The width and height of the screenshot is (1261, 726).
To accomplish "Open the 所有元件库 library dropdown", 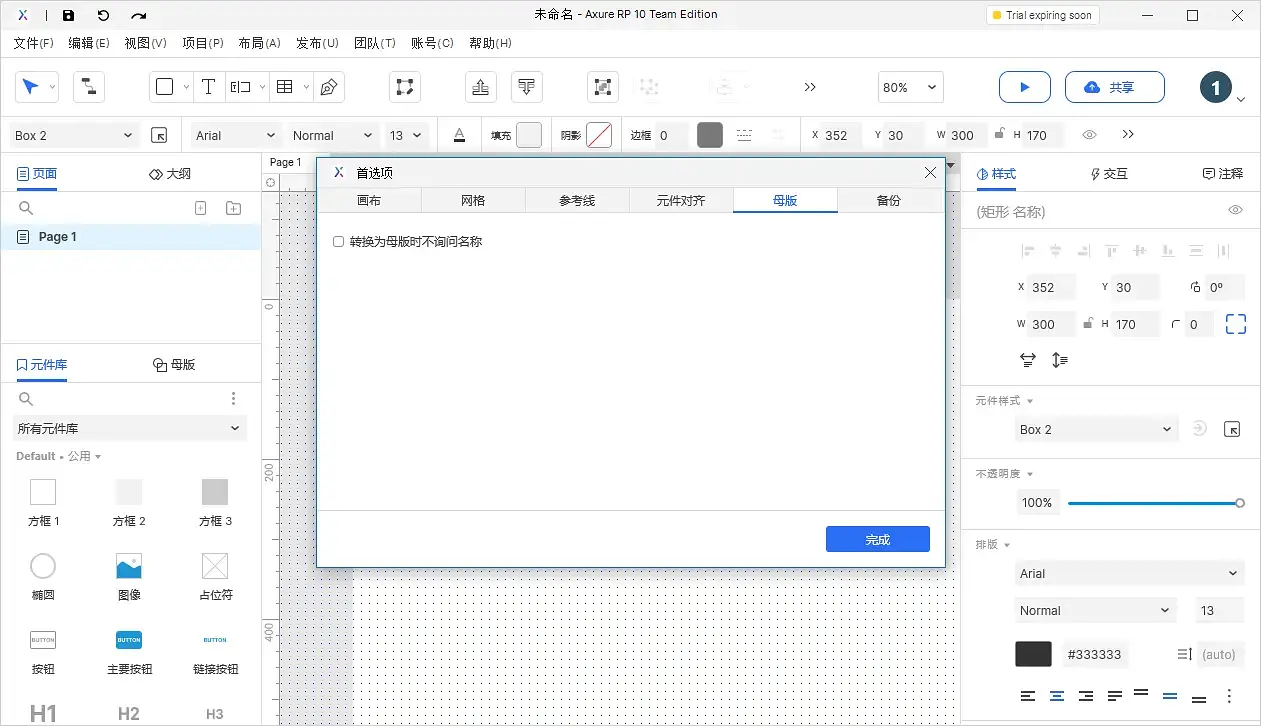I will [130, 428].
